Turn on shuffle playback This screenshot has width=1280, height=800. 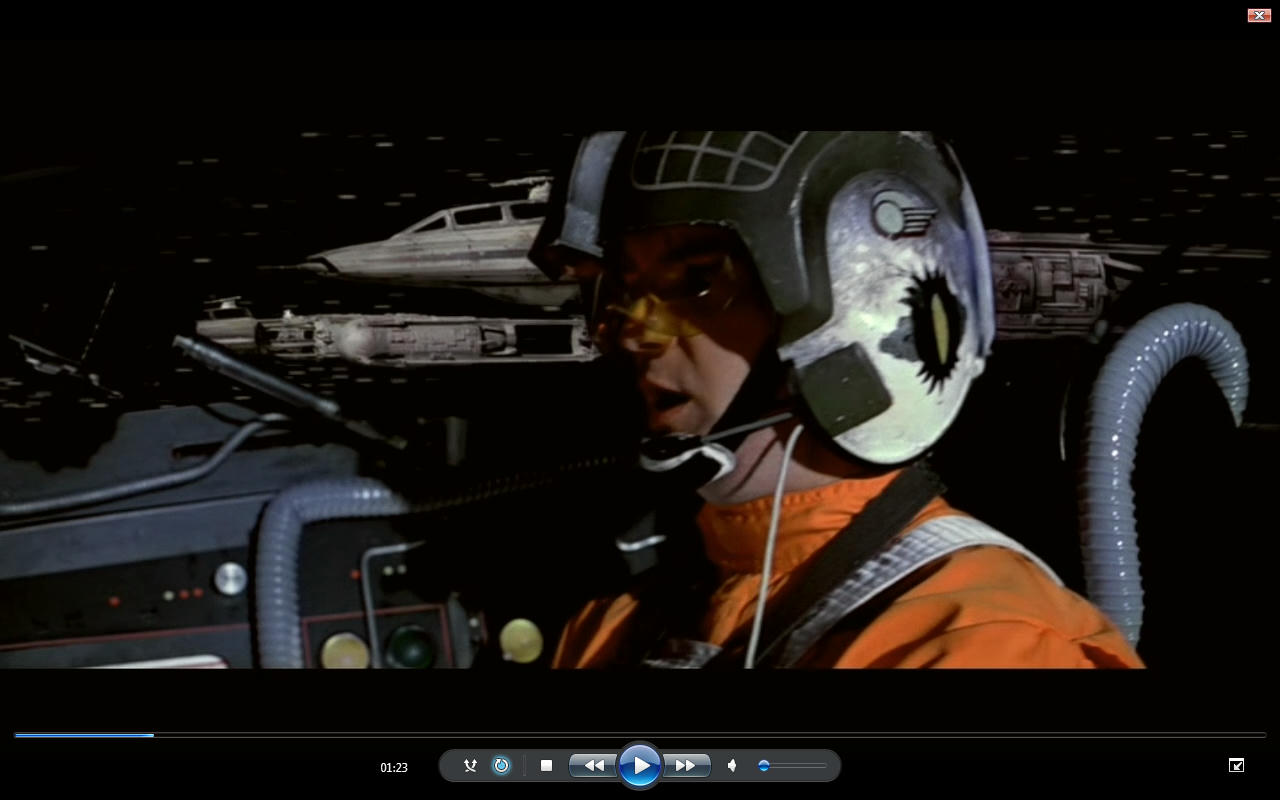(x=470, y=766)
